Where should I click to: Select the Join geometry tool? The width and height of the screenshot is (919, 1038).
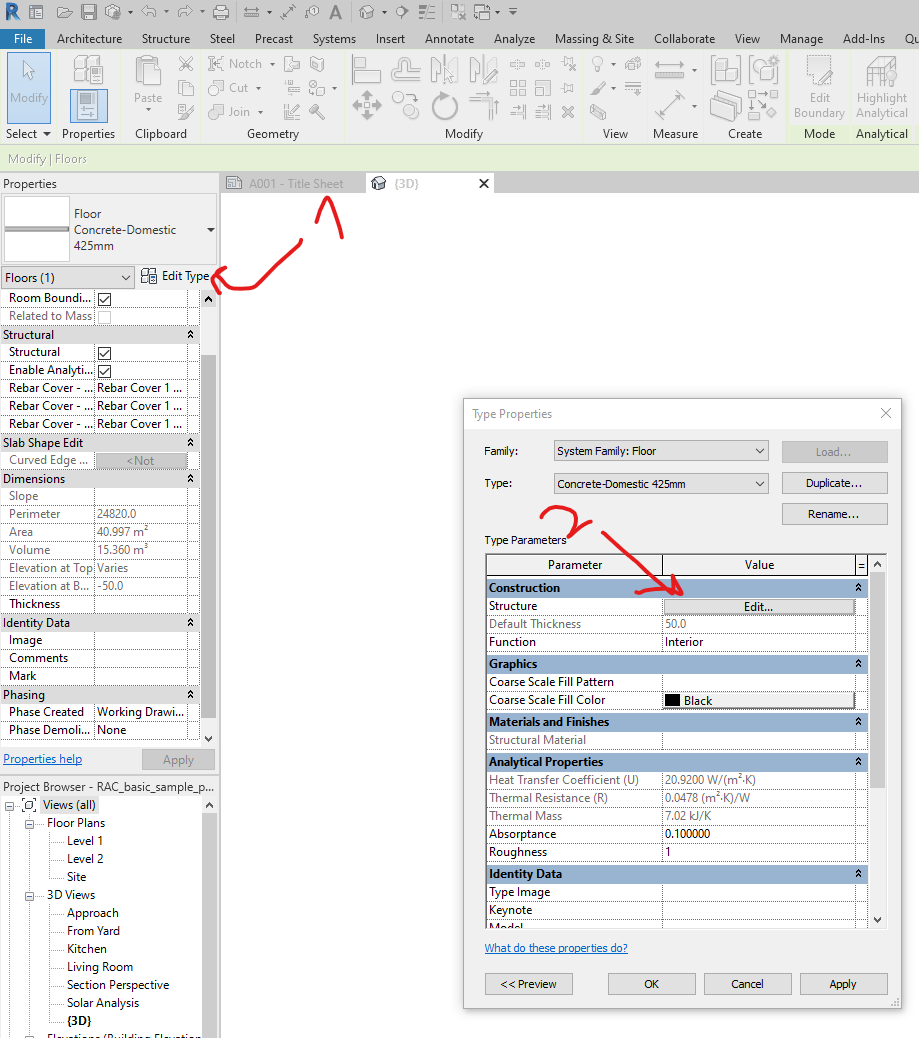pyautogui.click(x=231, y=112)
